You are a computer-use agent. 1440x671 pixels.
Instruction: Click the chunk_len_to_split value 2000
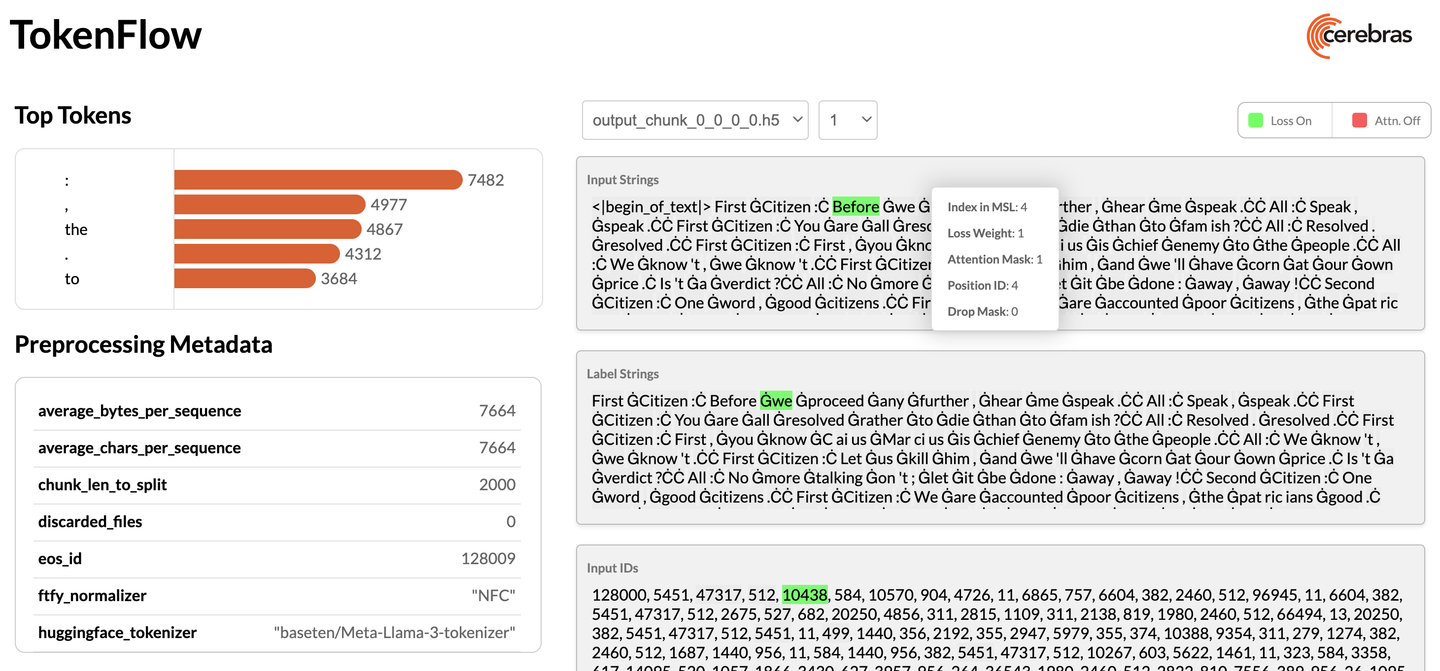pos(497,485)
